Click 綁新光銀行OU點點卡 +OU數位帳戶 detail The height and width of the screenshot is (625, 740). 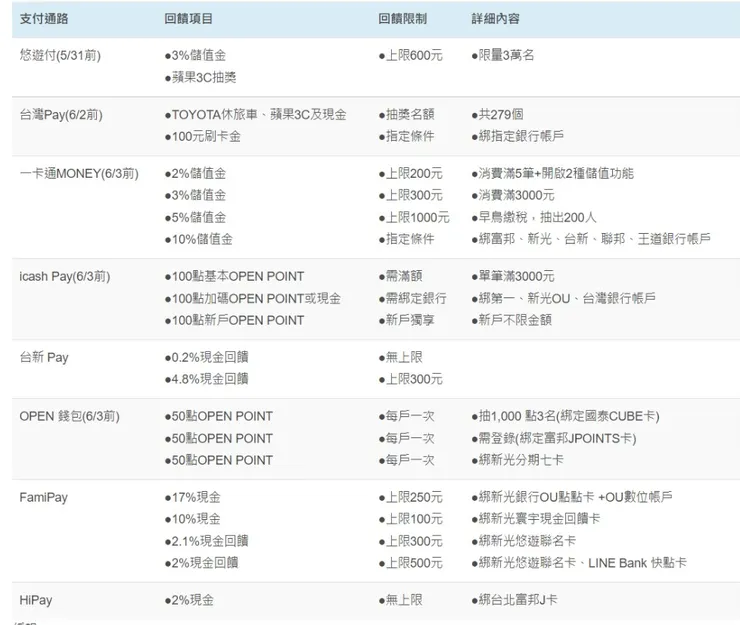572,498
